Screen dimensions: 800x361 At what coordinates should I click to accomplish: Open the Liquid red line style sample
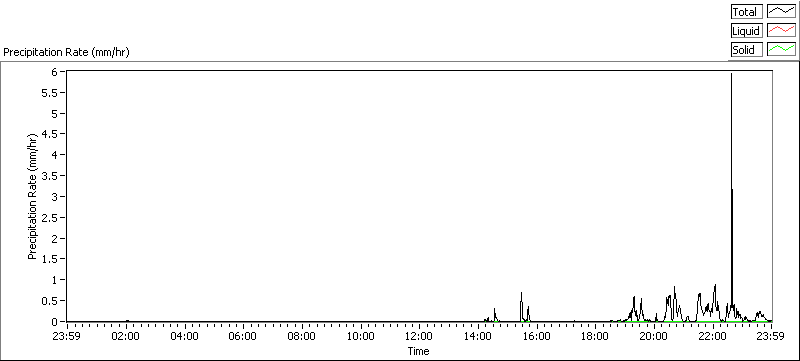click(781, 31)
